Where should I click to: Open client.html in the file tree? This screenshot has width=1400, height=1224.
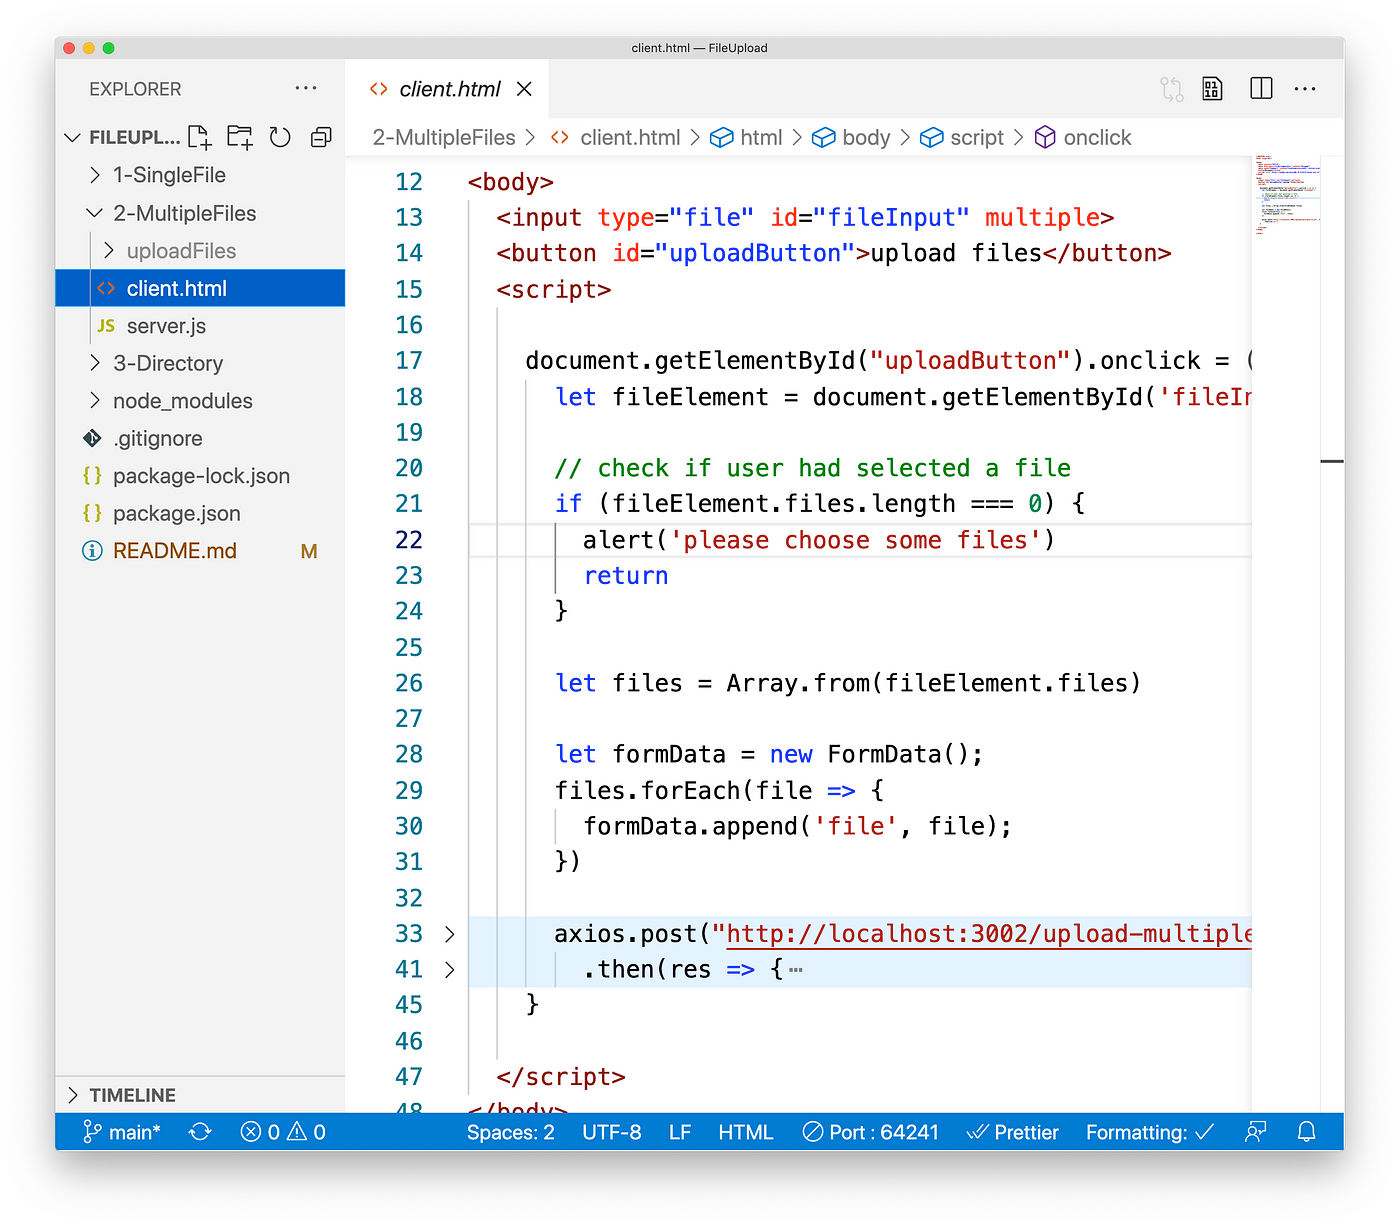pos(200,288)
